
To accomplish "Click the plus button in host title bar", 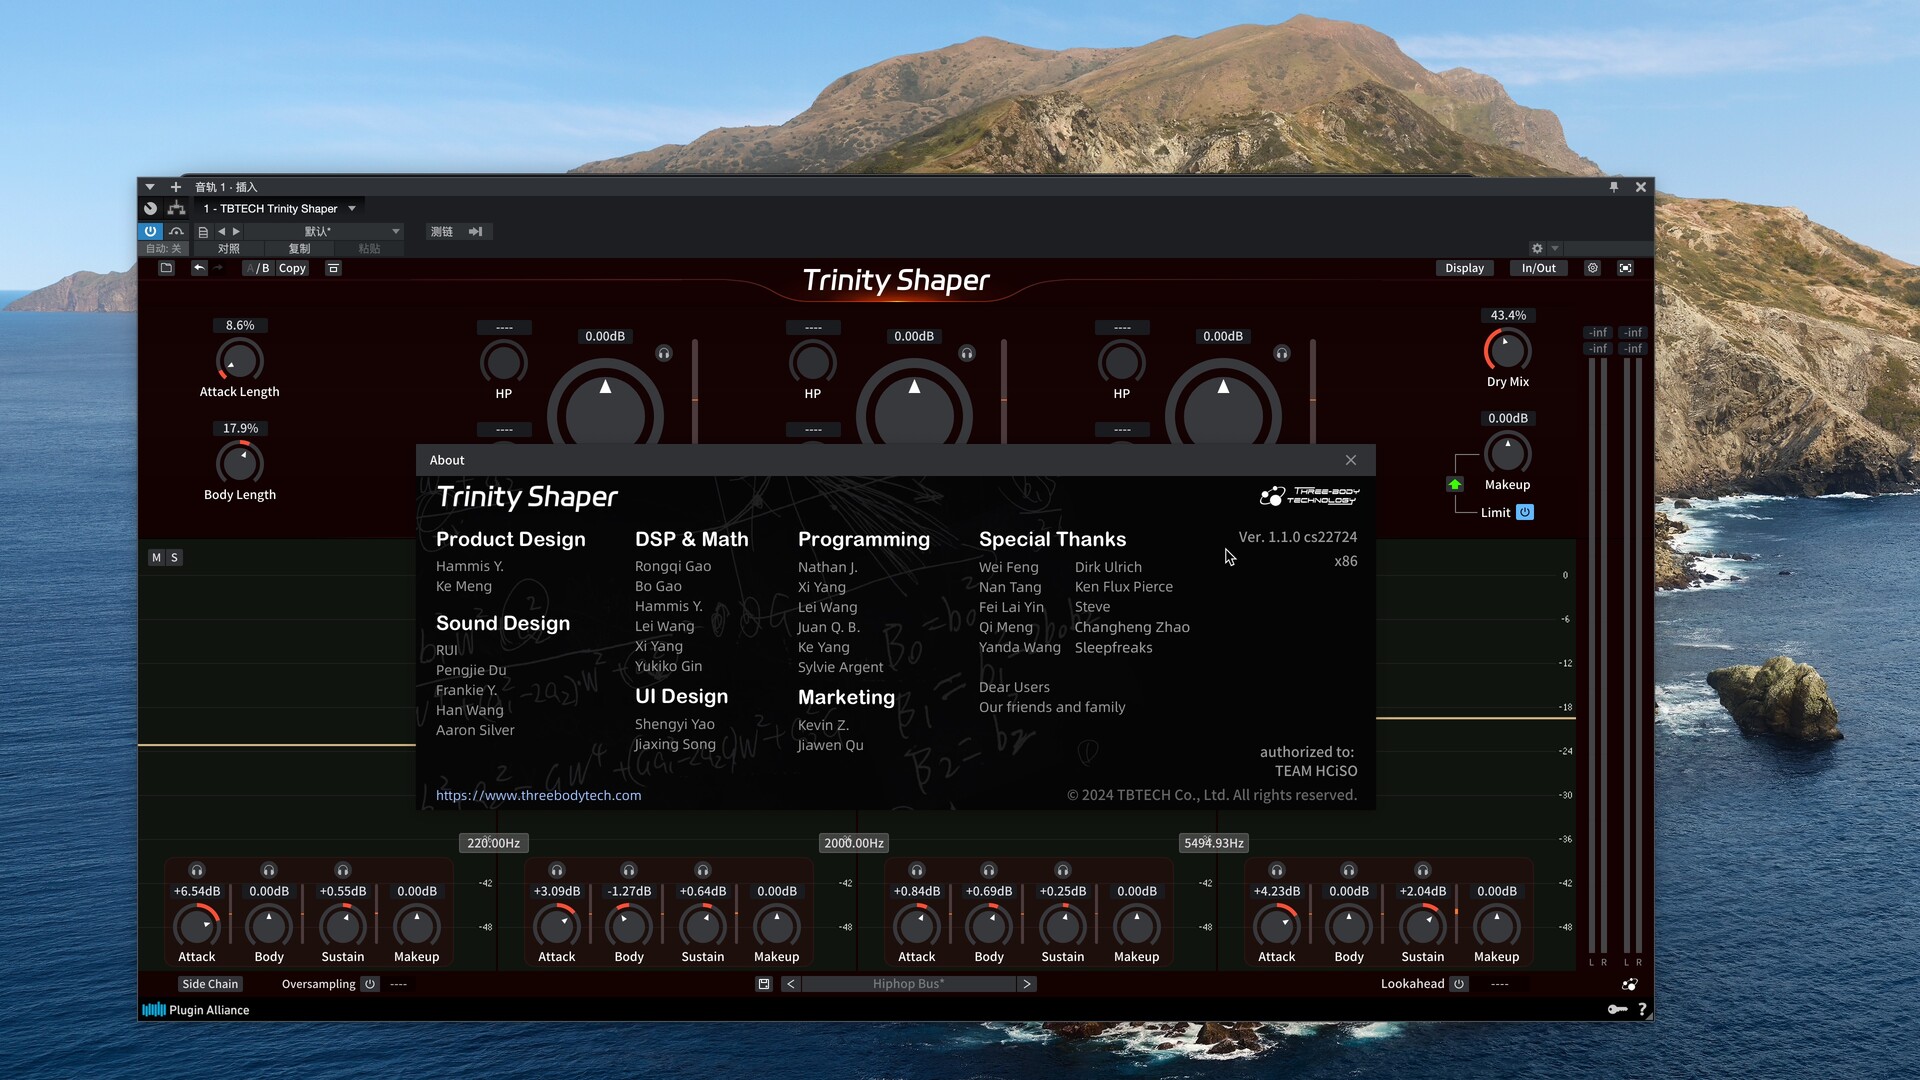I will point(175,187).
